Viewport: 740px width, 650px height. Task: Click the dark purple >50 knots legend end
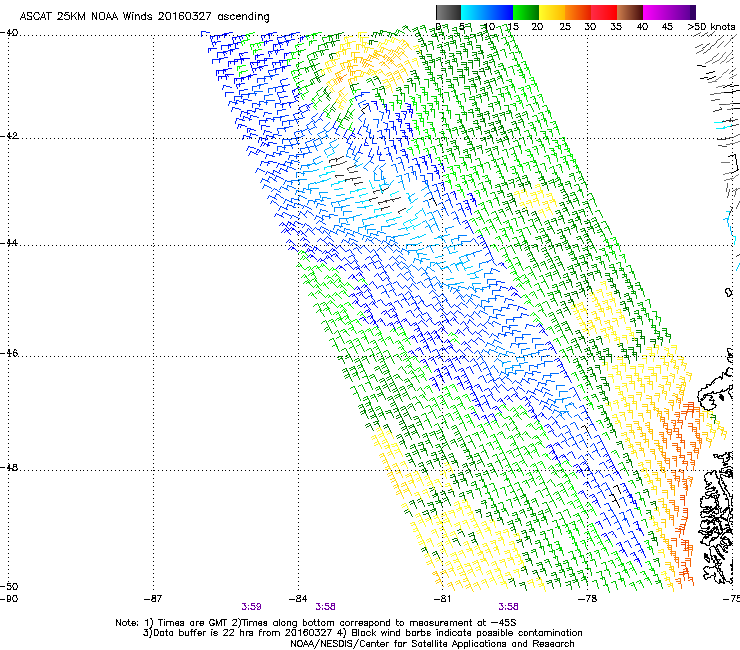point(693,12)
